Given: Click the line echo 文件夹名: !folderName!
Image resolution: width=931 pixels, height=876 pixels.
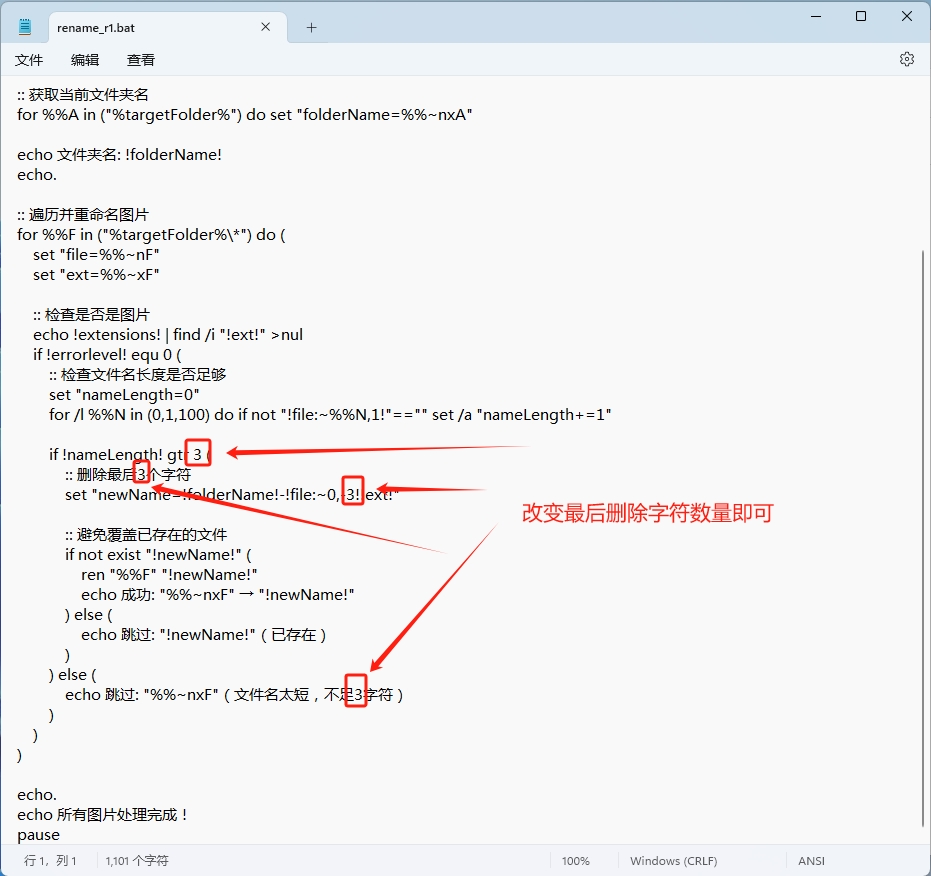Looking at the screenshot, I should (x=119, y=154).
